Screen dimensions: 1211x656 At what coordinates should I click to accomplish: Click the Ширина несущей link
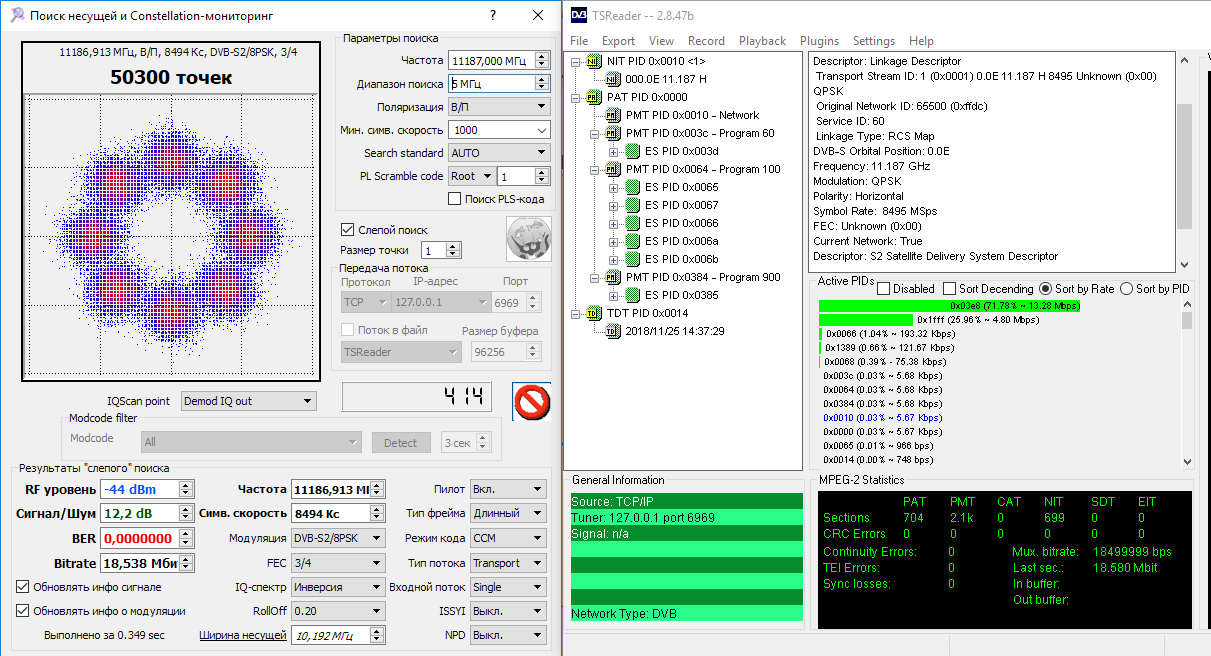(243, 635)
